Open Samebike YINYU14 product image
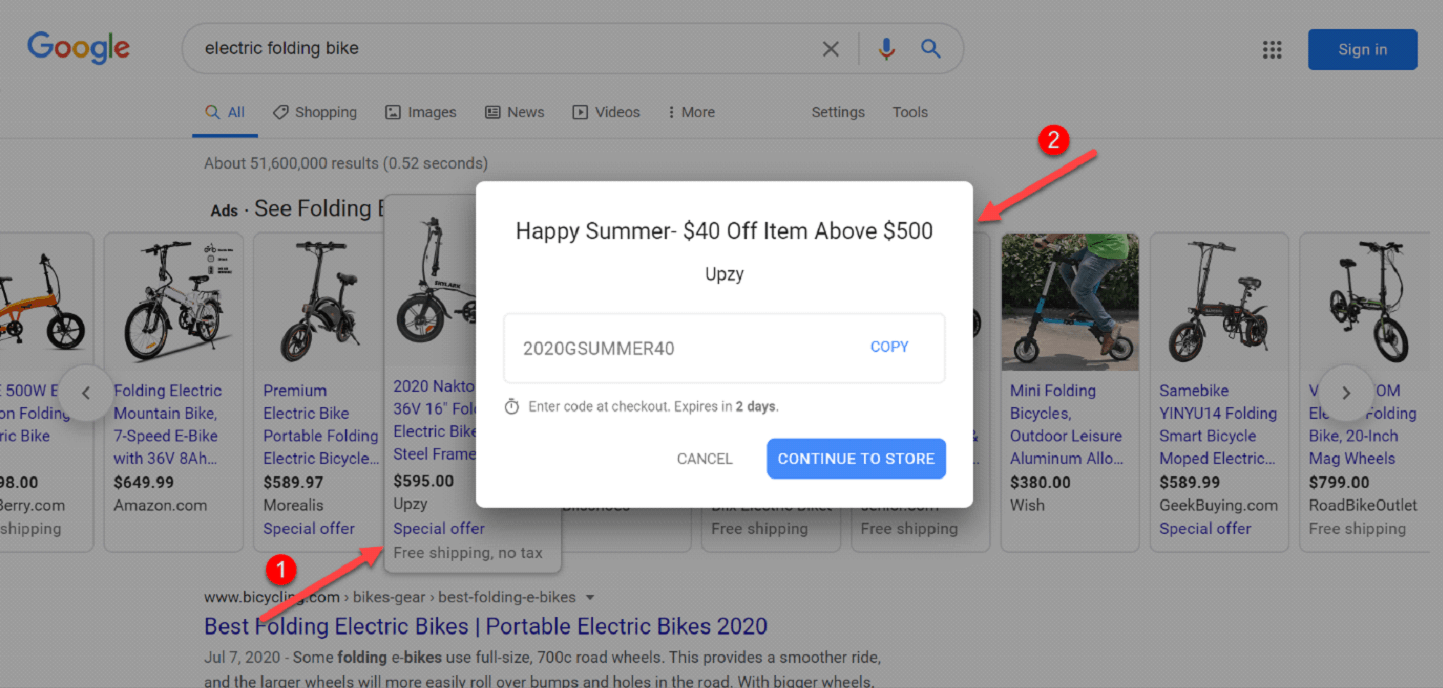 [x=1219, y=302]
